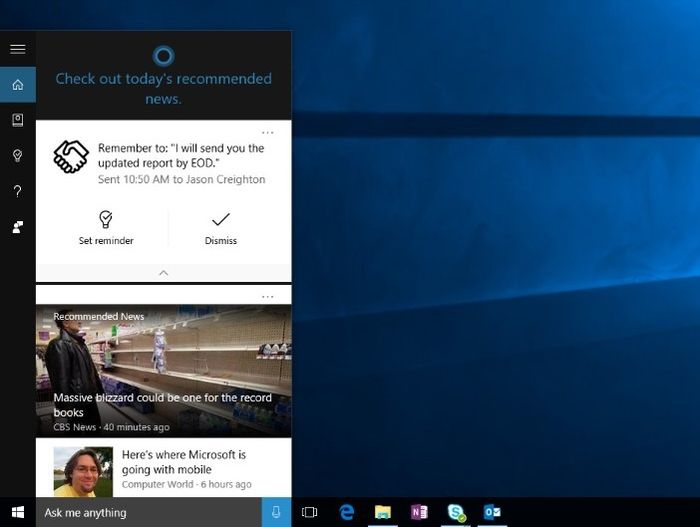700x527 pixels.
Task: Click the microphone to speak to Cortana
Action: (276, 512)
